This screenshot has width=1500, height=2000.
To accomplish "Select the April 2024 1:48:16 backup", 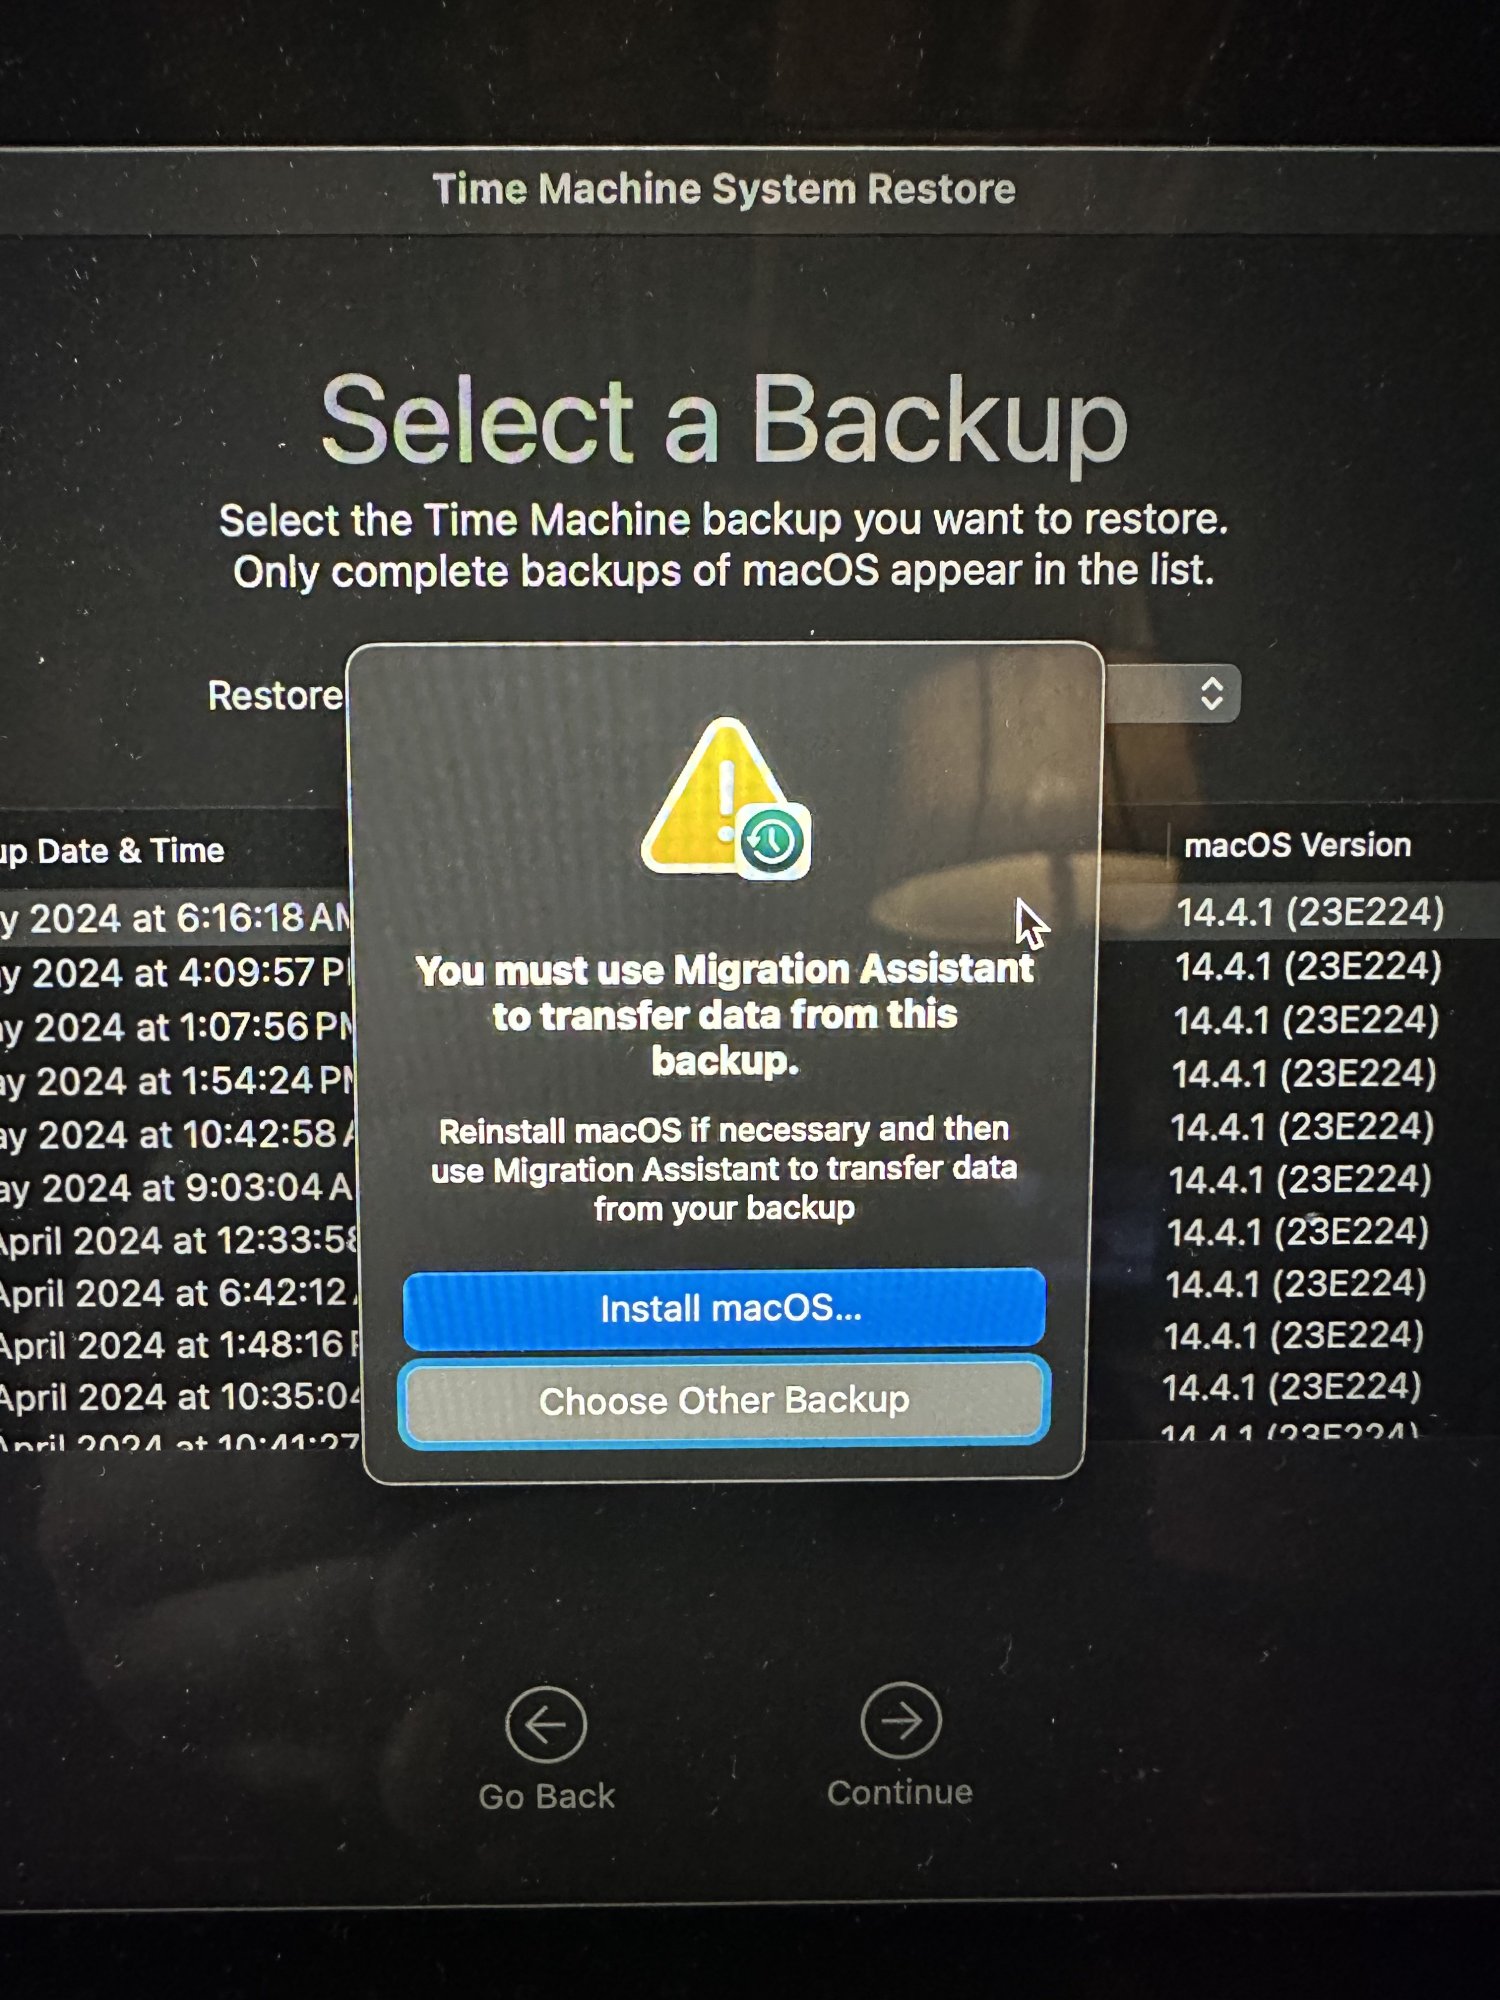I will coord(180,1344).
